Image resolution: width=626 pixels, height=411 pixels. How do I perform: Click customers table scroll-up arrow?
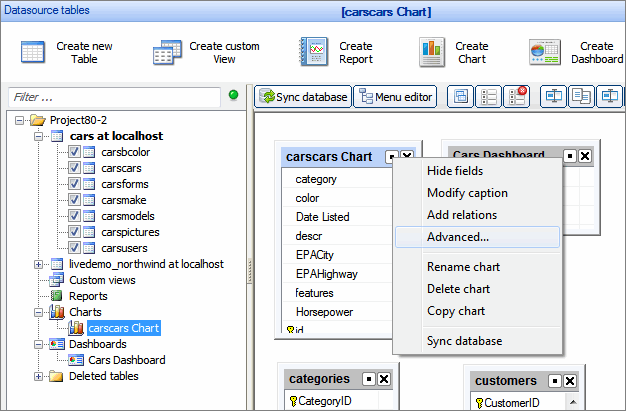(573, 402)
